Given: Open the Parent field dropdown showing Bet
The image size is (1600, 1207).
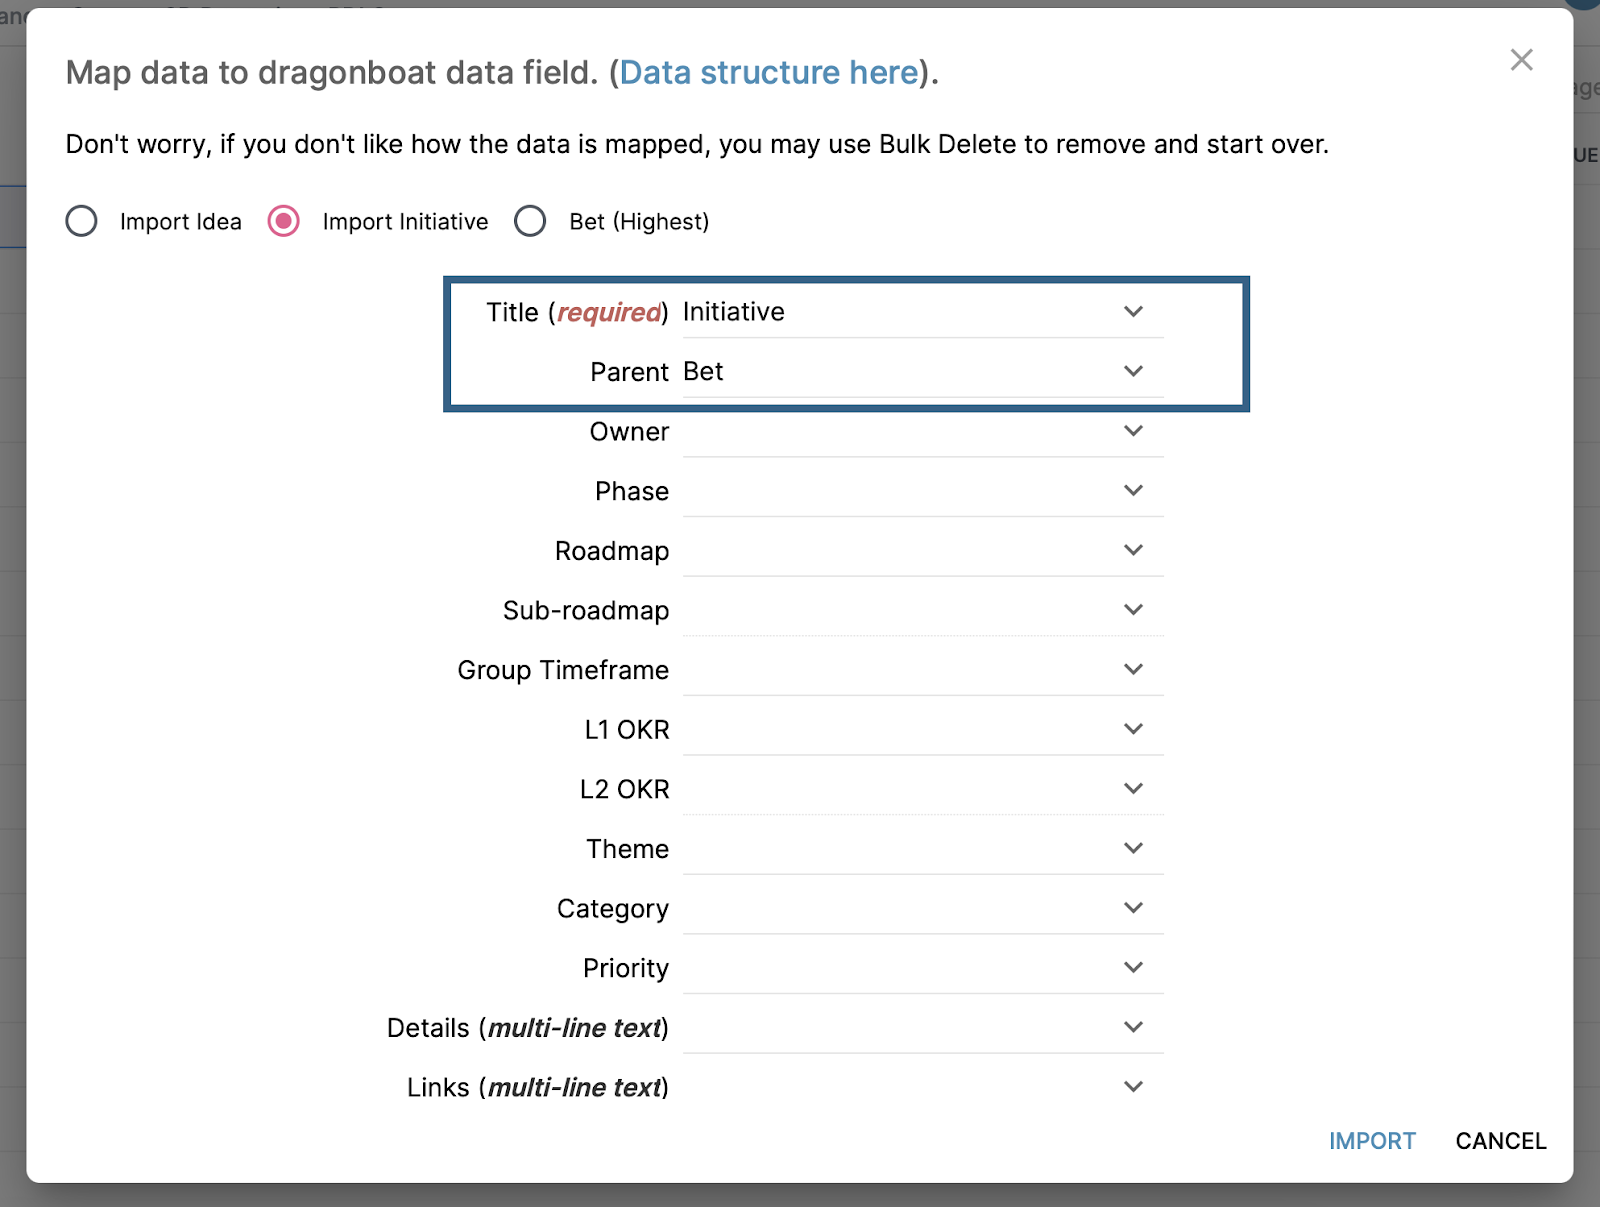Looking at the screenshot, I should (923, 372).
